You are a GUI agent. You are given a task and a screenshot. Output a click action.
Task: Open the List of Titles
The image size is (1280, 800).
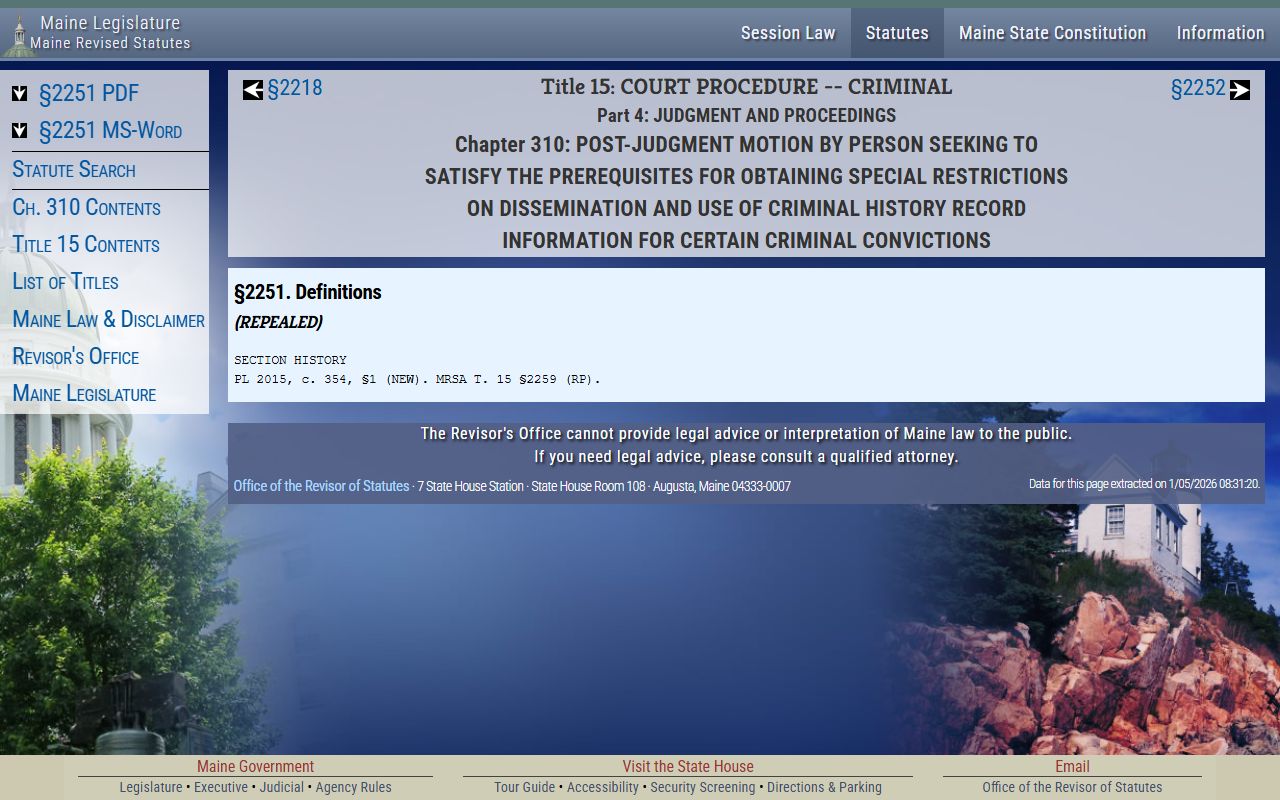(x=65, y=281)
